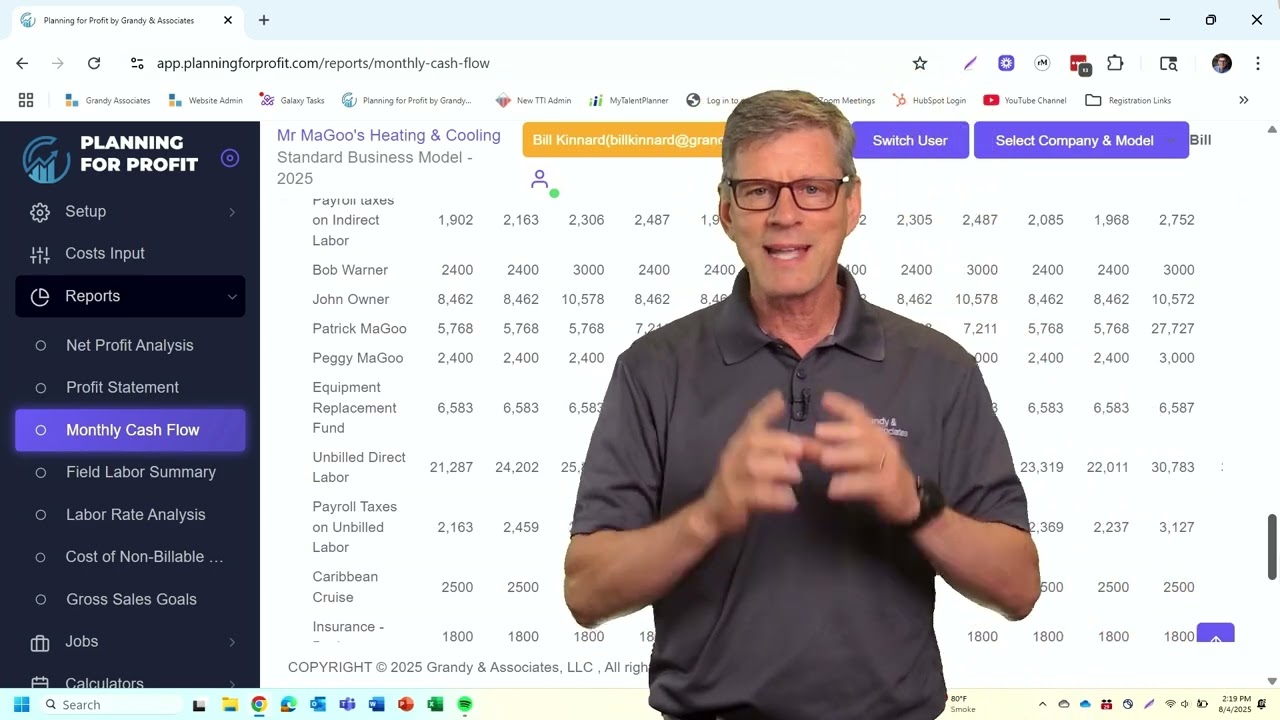Open the Registration Links bookmark folder
Screen dimensions: 1280x720
tap(1128, 100)
